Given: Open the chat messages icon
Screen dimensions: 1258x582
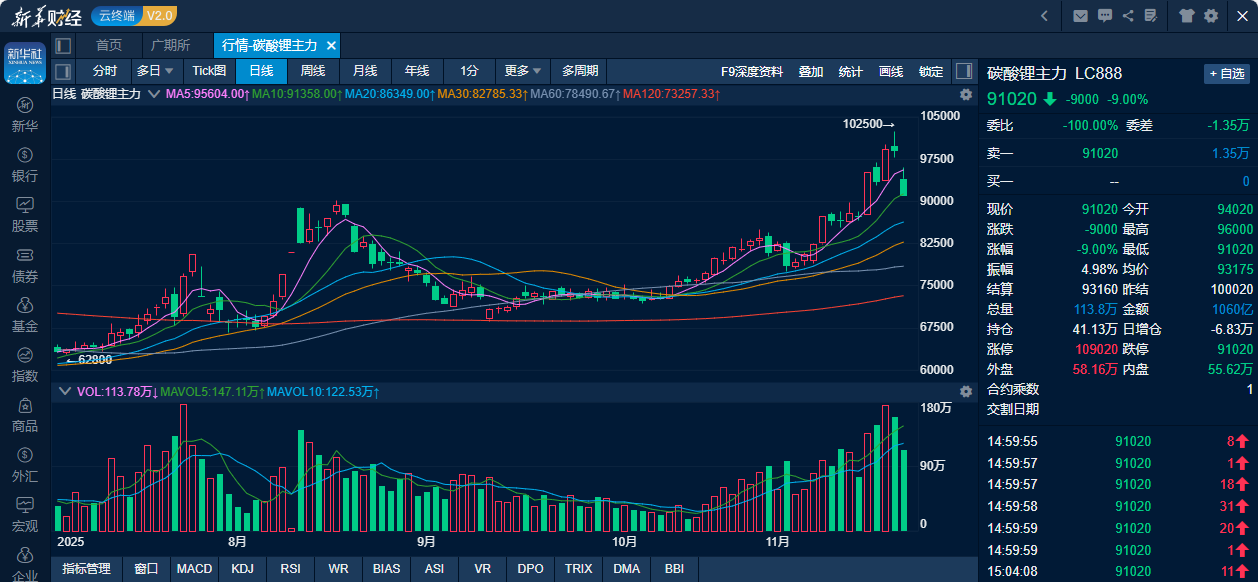Looking at the screenshot, I should click(1105, 15).
